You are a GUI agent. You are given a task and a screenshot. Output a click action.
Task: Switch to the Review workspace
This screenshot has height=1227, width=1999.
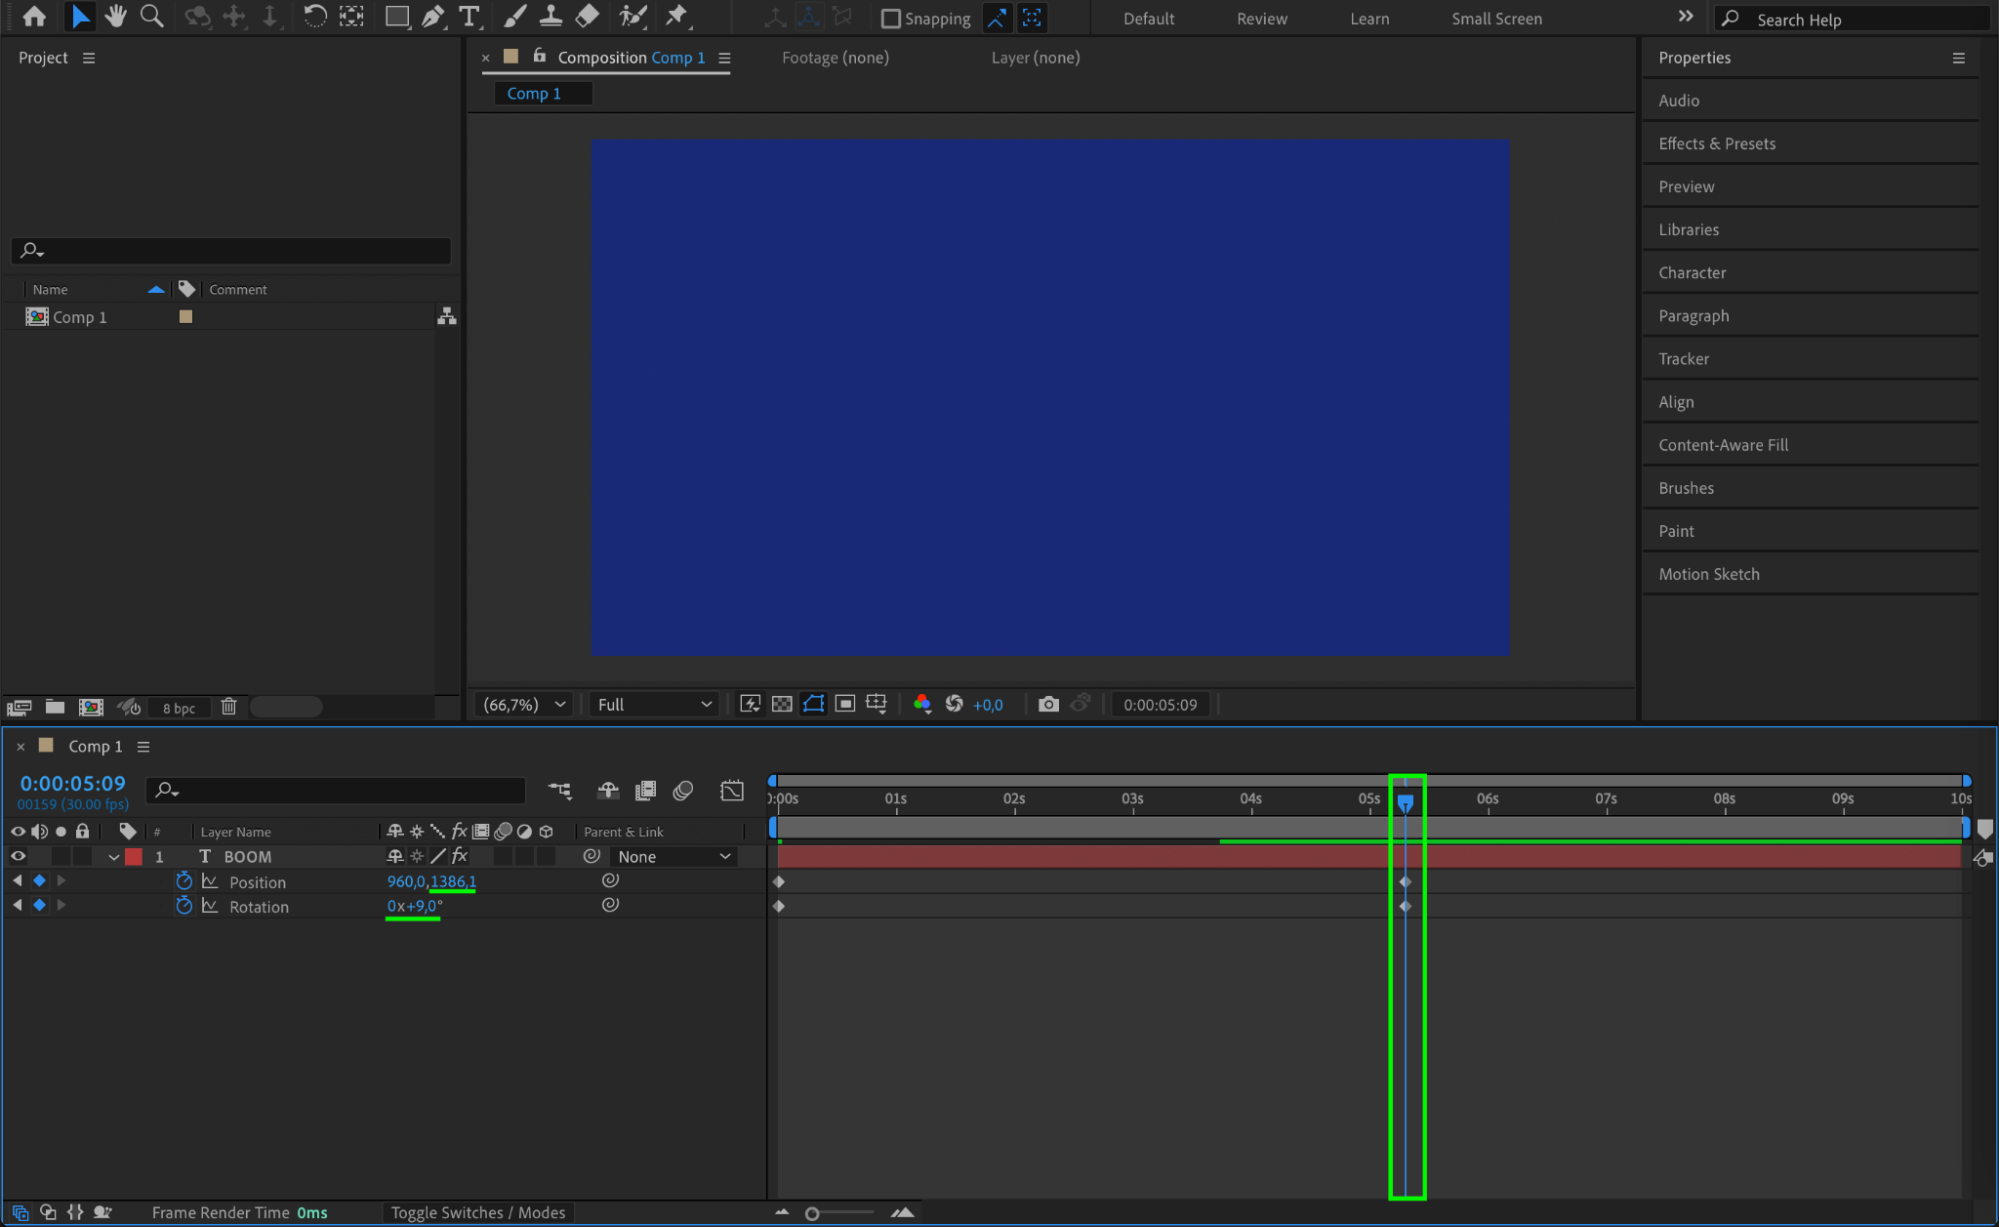[1261, 19]
